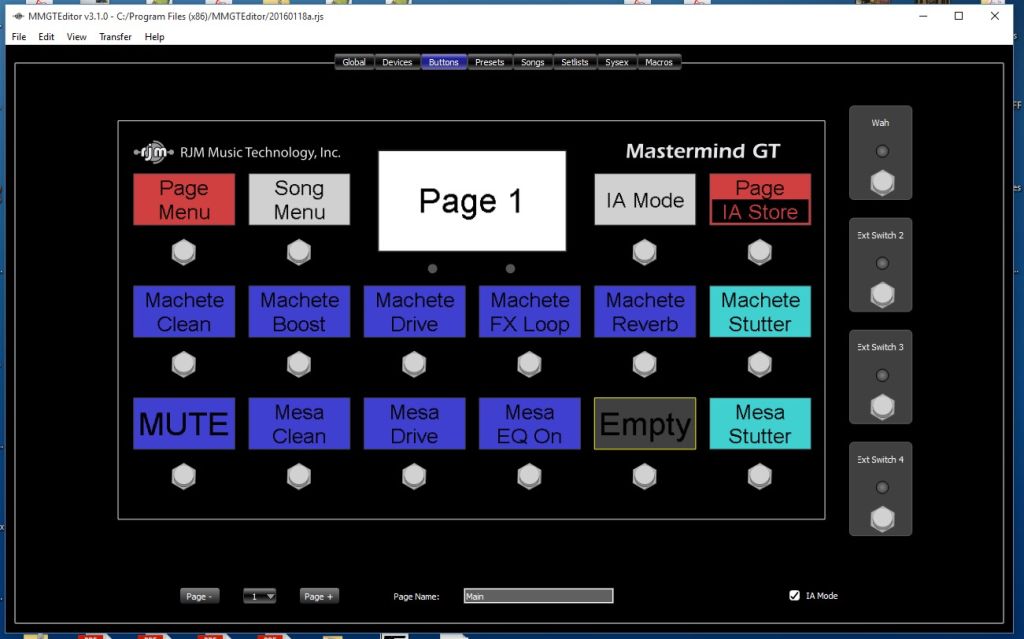Switch to the Presets tab
The width and height of the screenshot is (1024, 639).
click(x=490, y=62)
